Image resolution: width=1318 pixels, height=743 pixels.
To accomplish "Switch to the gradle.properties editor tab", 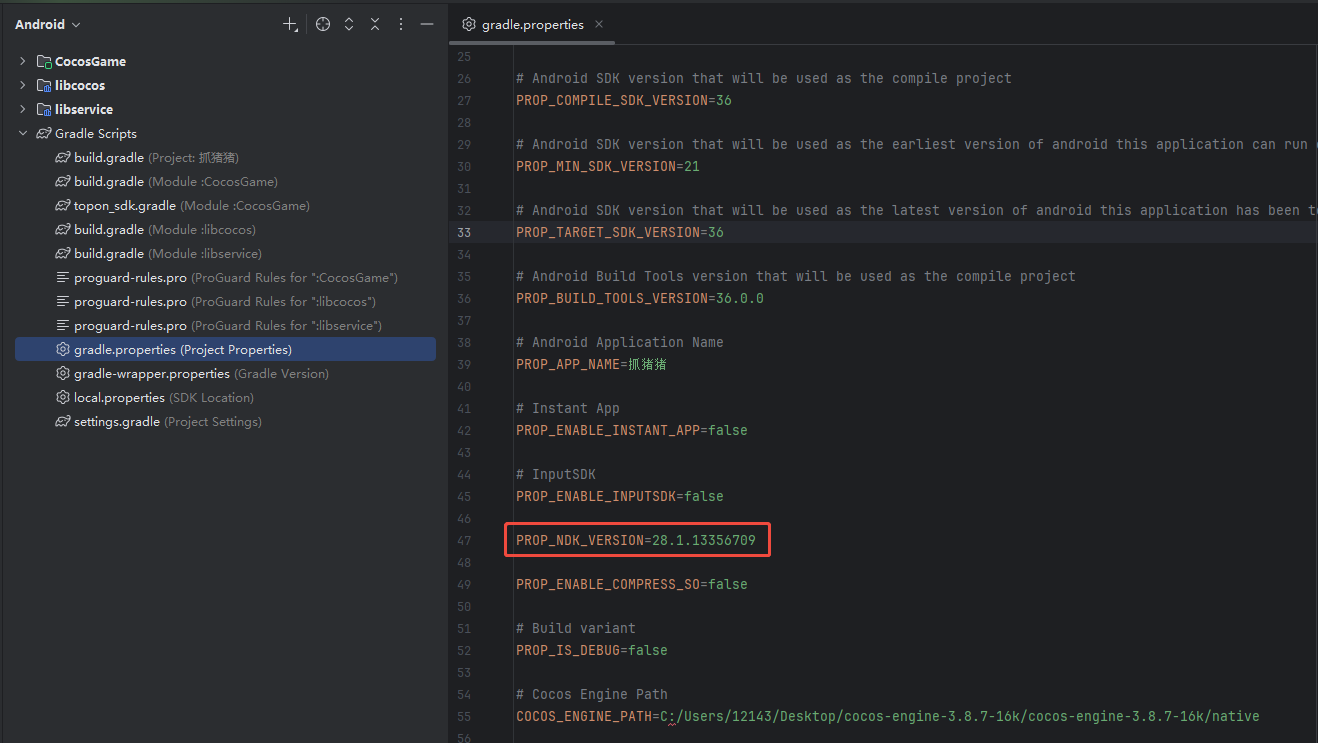I will coord(532,24).
